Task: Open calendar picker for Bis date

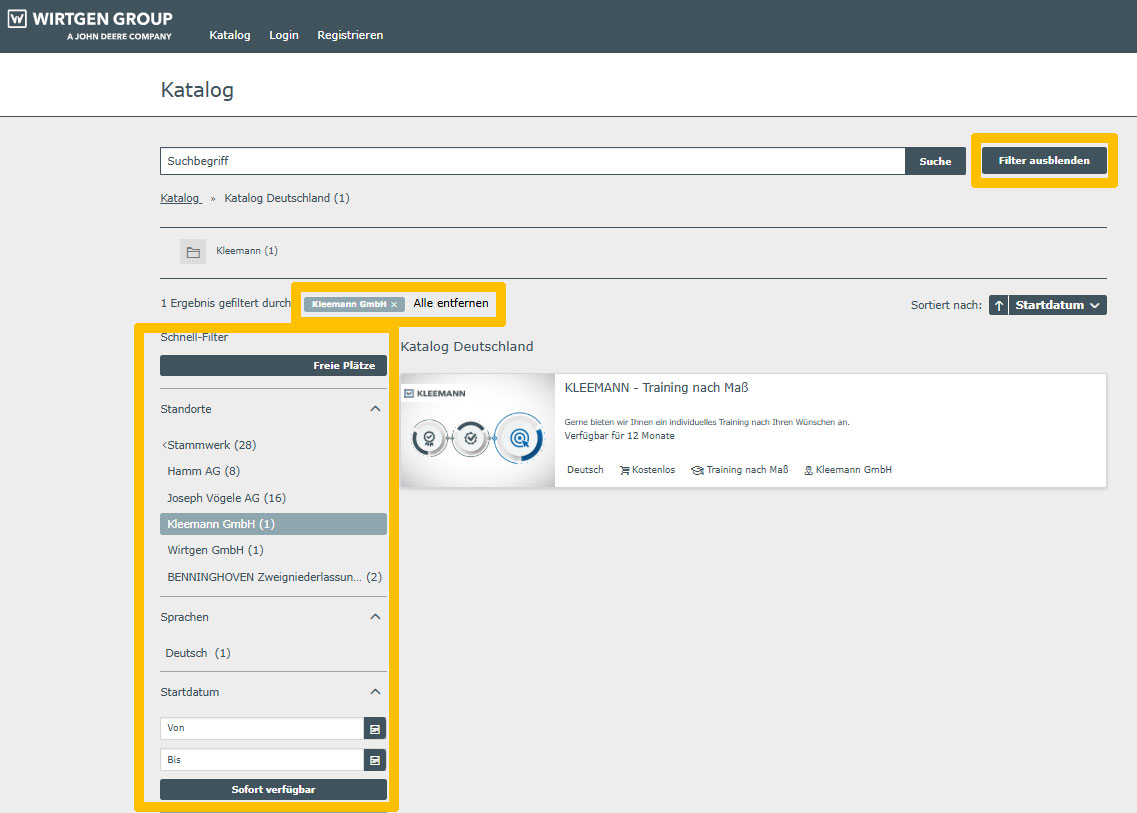Action: pos(374,761)
